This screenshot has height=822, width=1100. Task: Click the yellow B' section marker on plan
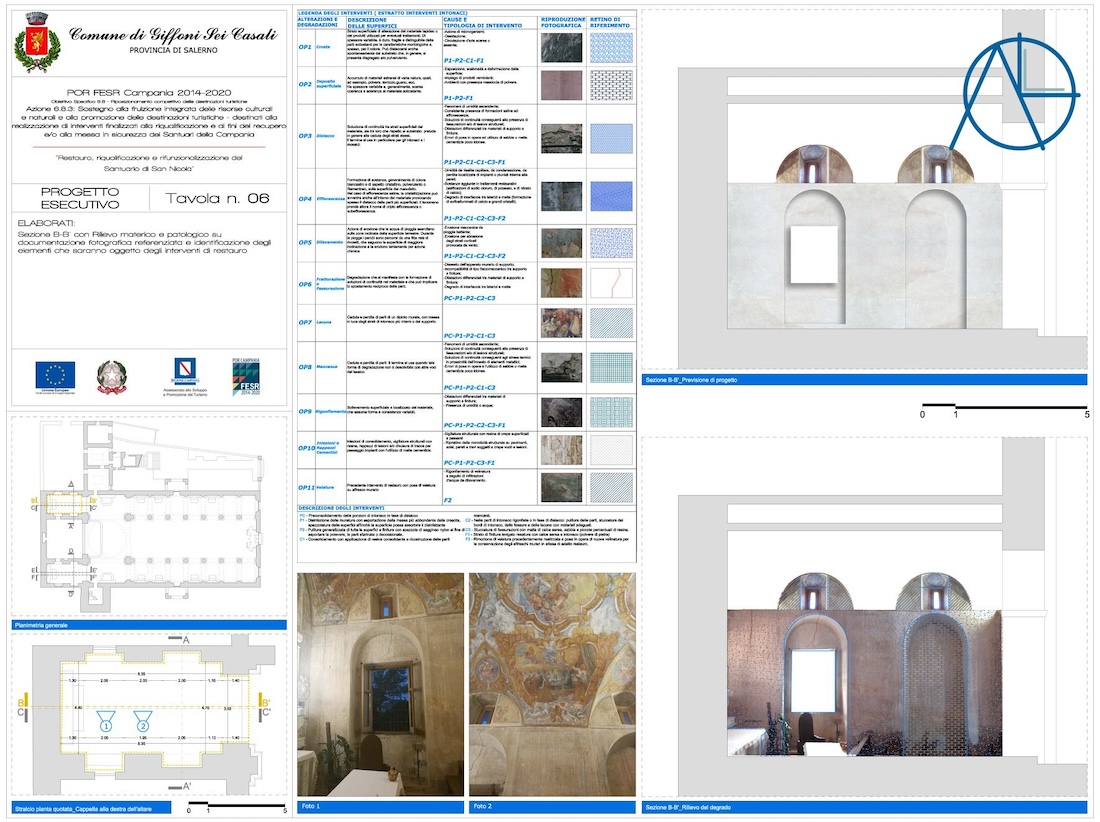[x=261, y=701]
